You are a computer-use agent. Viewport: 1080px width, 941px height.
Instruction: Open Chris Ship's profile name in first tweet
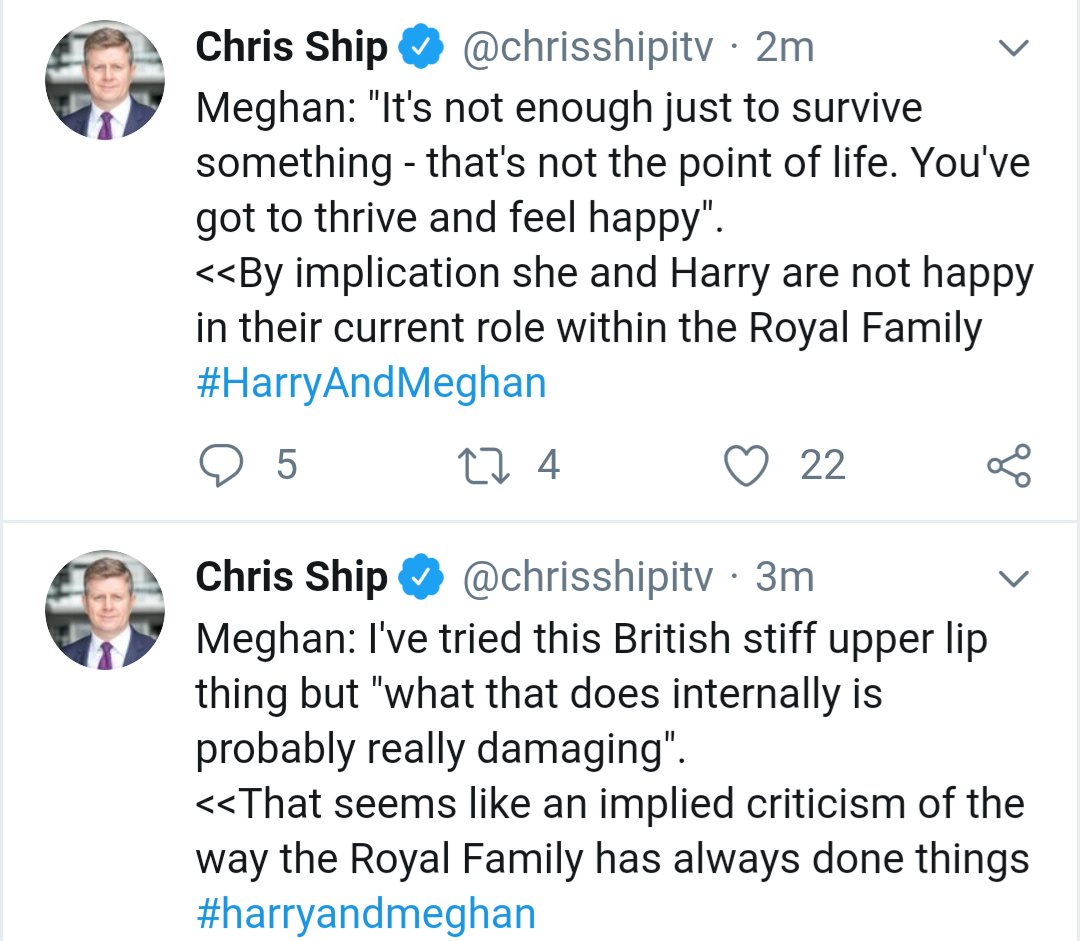[291, 48]
